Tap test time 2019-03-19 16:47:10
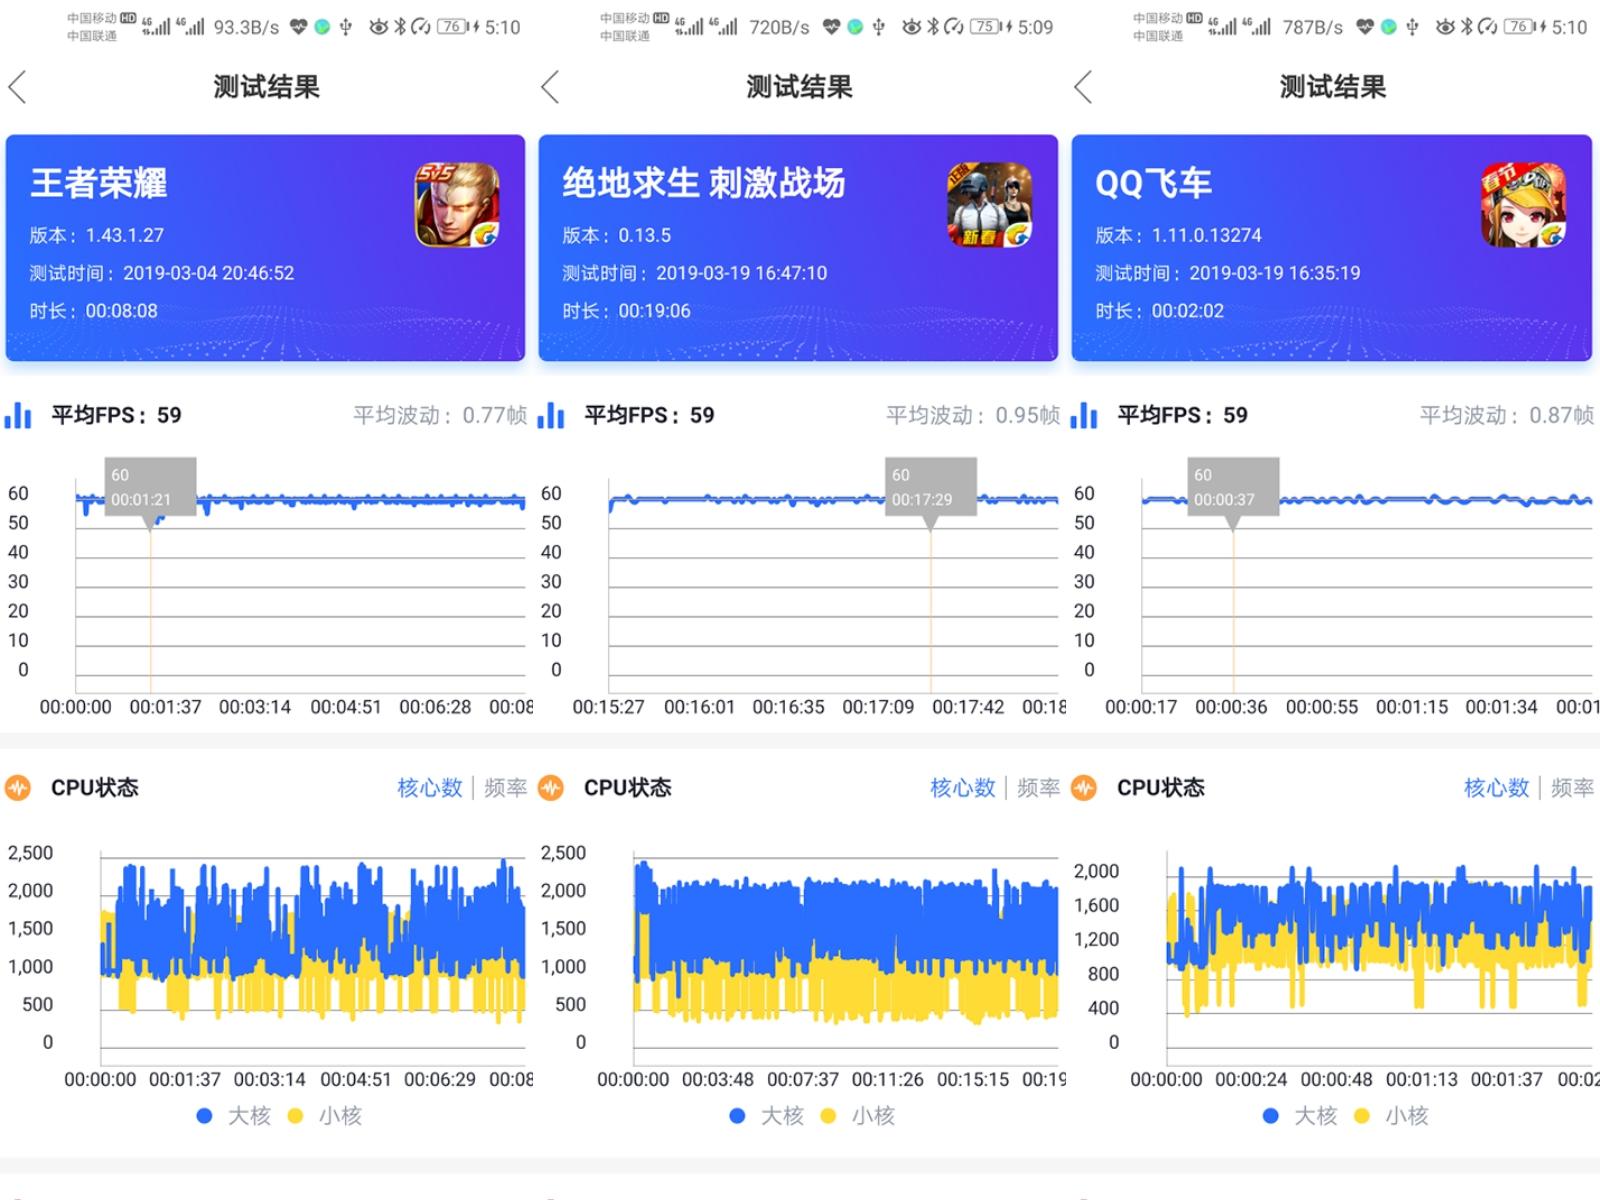The image size is (1600, 1200). [x=742, y=273]
